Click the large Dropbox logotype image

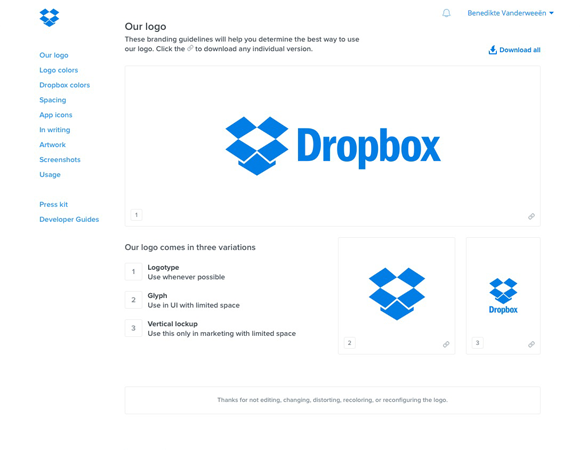[333, 146]
